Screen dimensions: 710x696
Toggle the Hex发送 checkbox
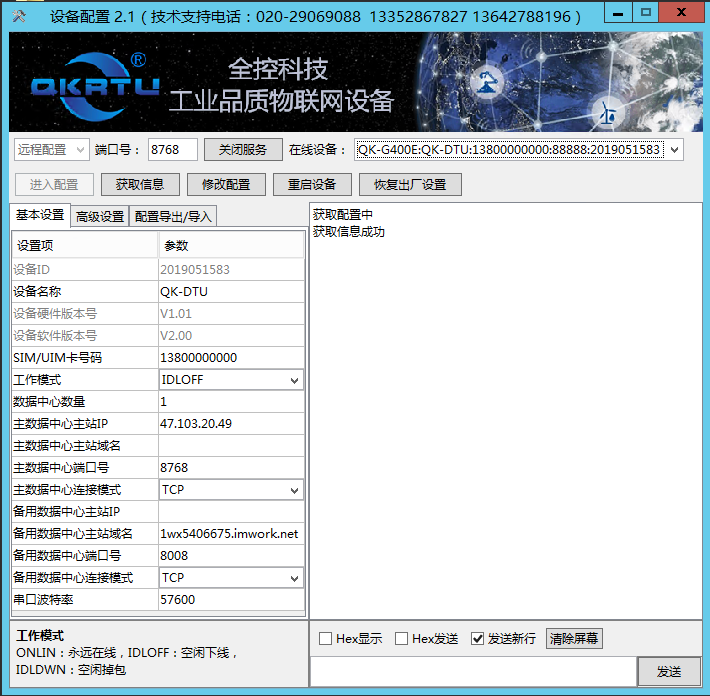point(401,639)
